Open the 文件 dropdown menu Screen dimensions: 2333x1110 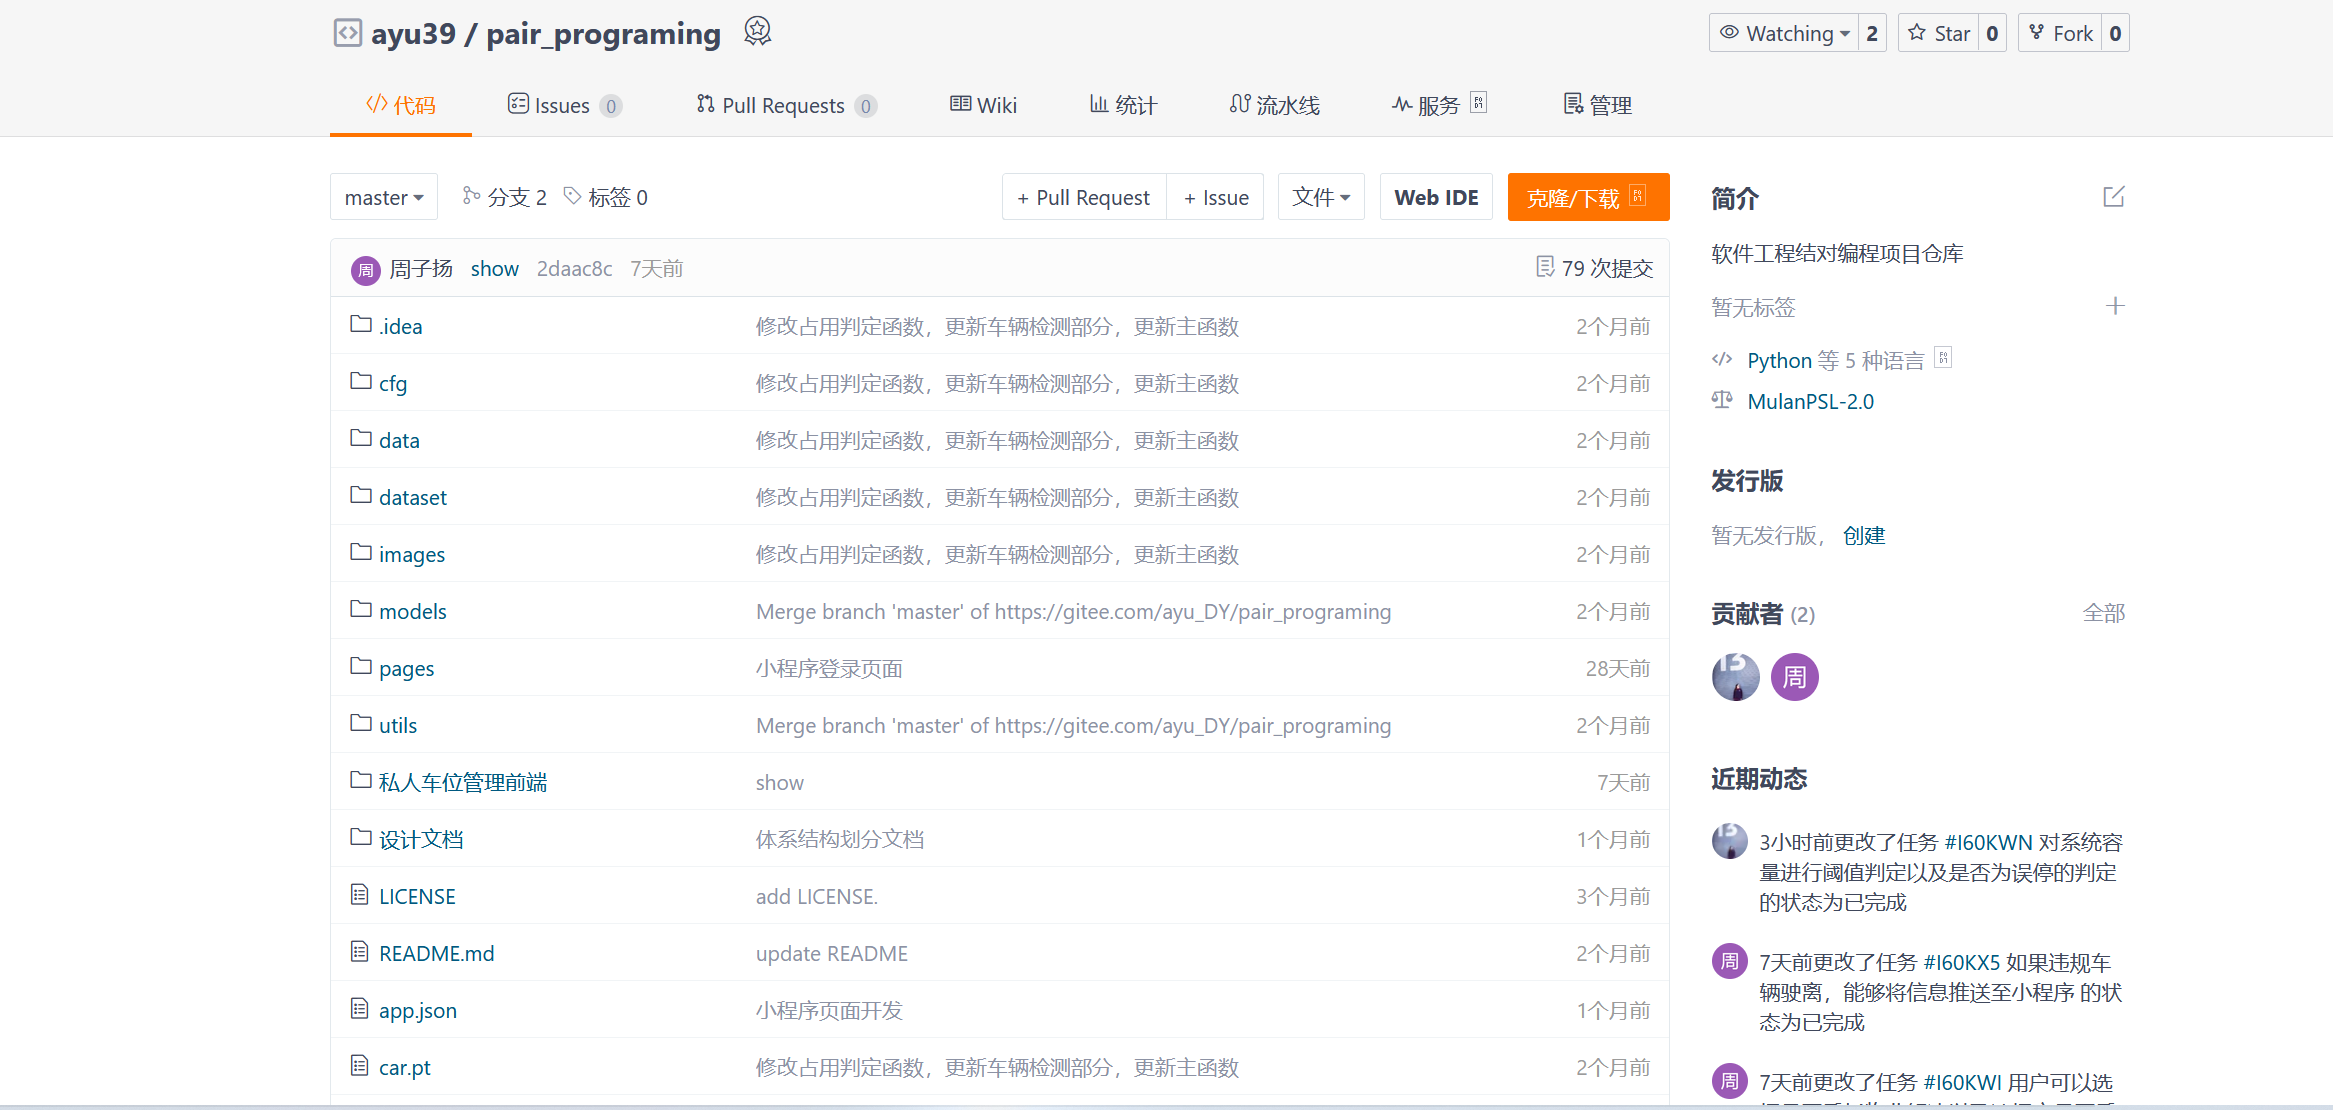click(x=1320, y=197)
